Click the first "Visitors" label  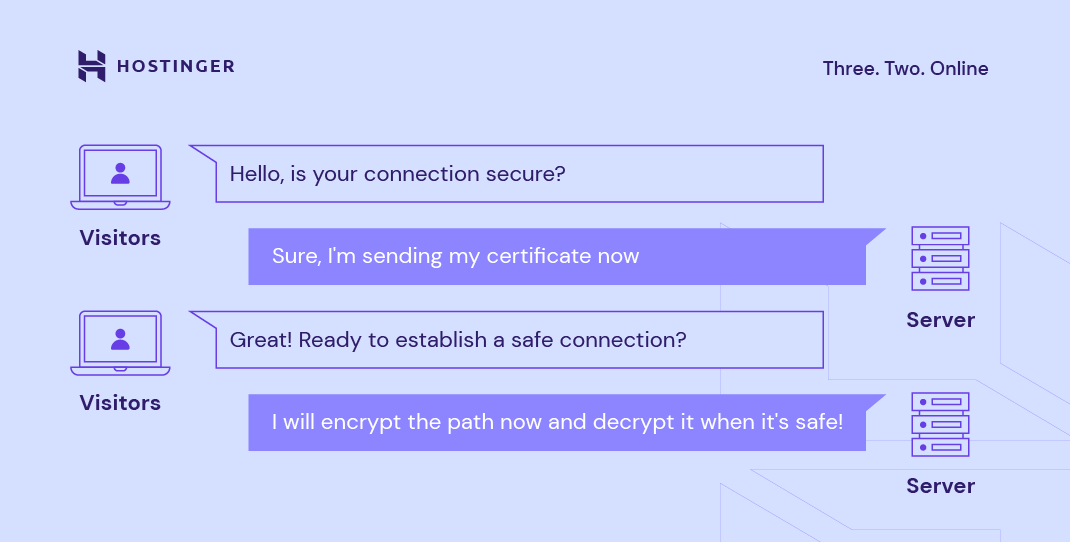click(x=120, y=238)
